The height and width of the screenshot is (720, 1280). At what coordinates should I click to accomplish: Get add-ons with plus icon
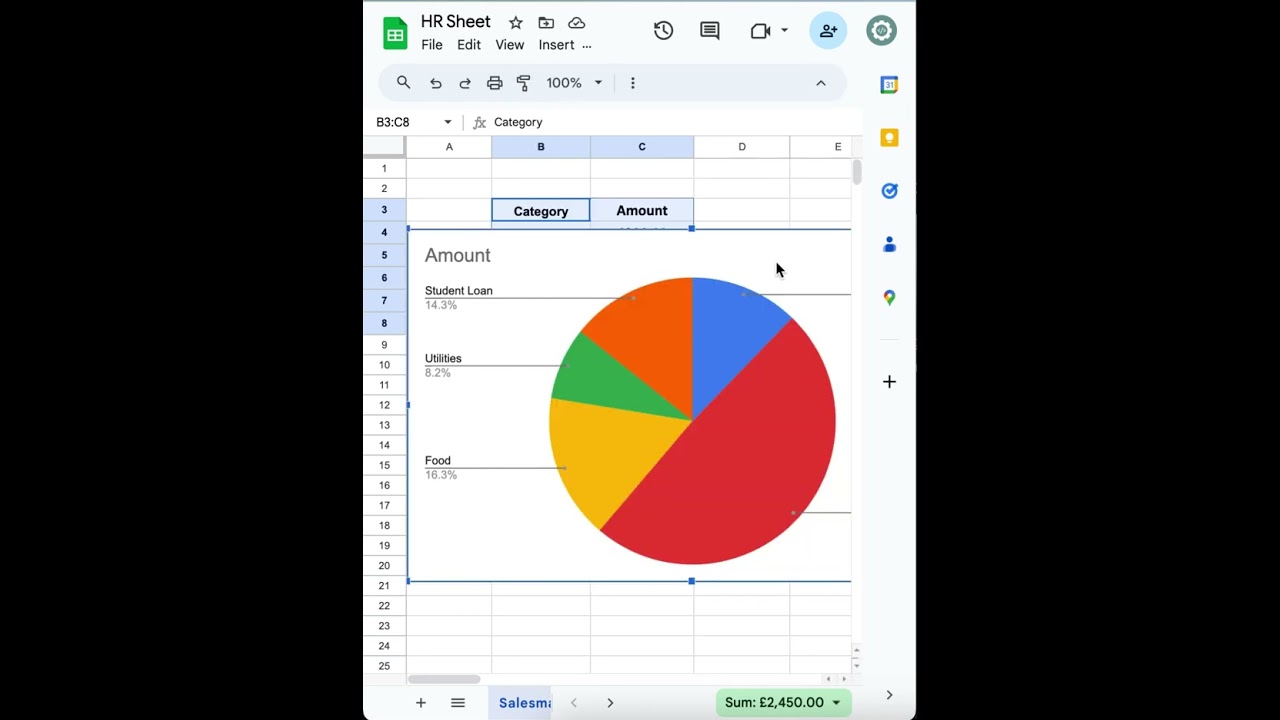[889, 381]
